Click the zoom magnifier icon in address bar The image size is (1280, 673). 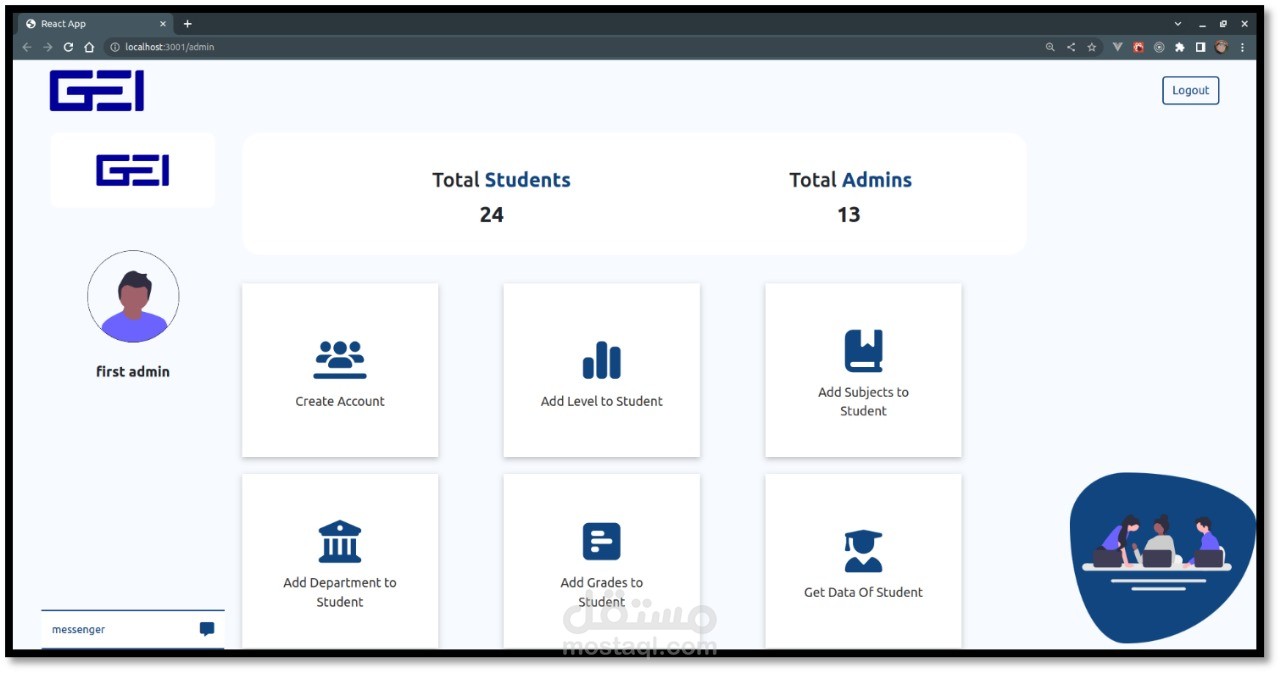pos(1050,47)
